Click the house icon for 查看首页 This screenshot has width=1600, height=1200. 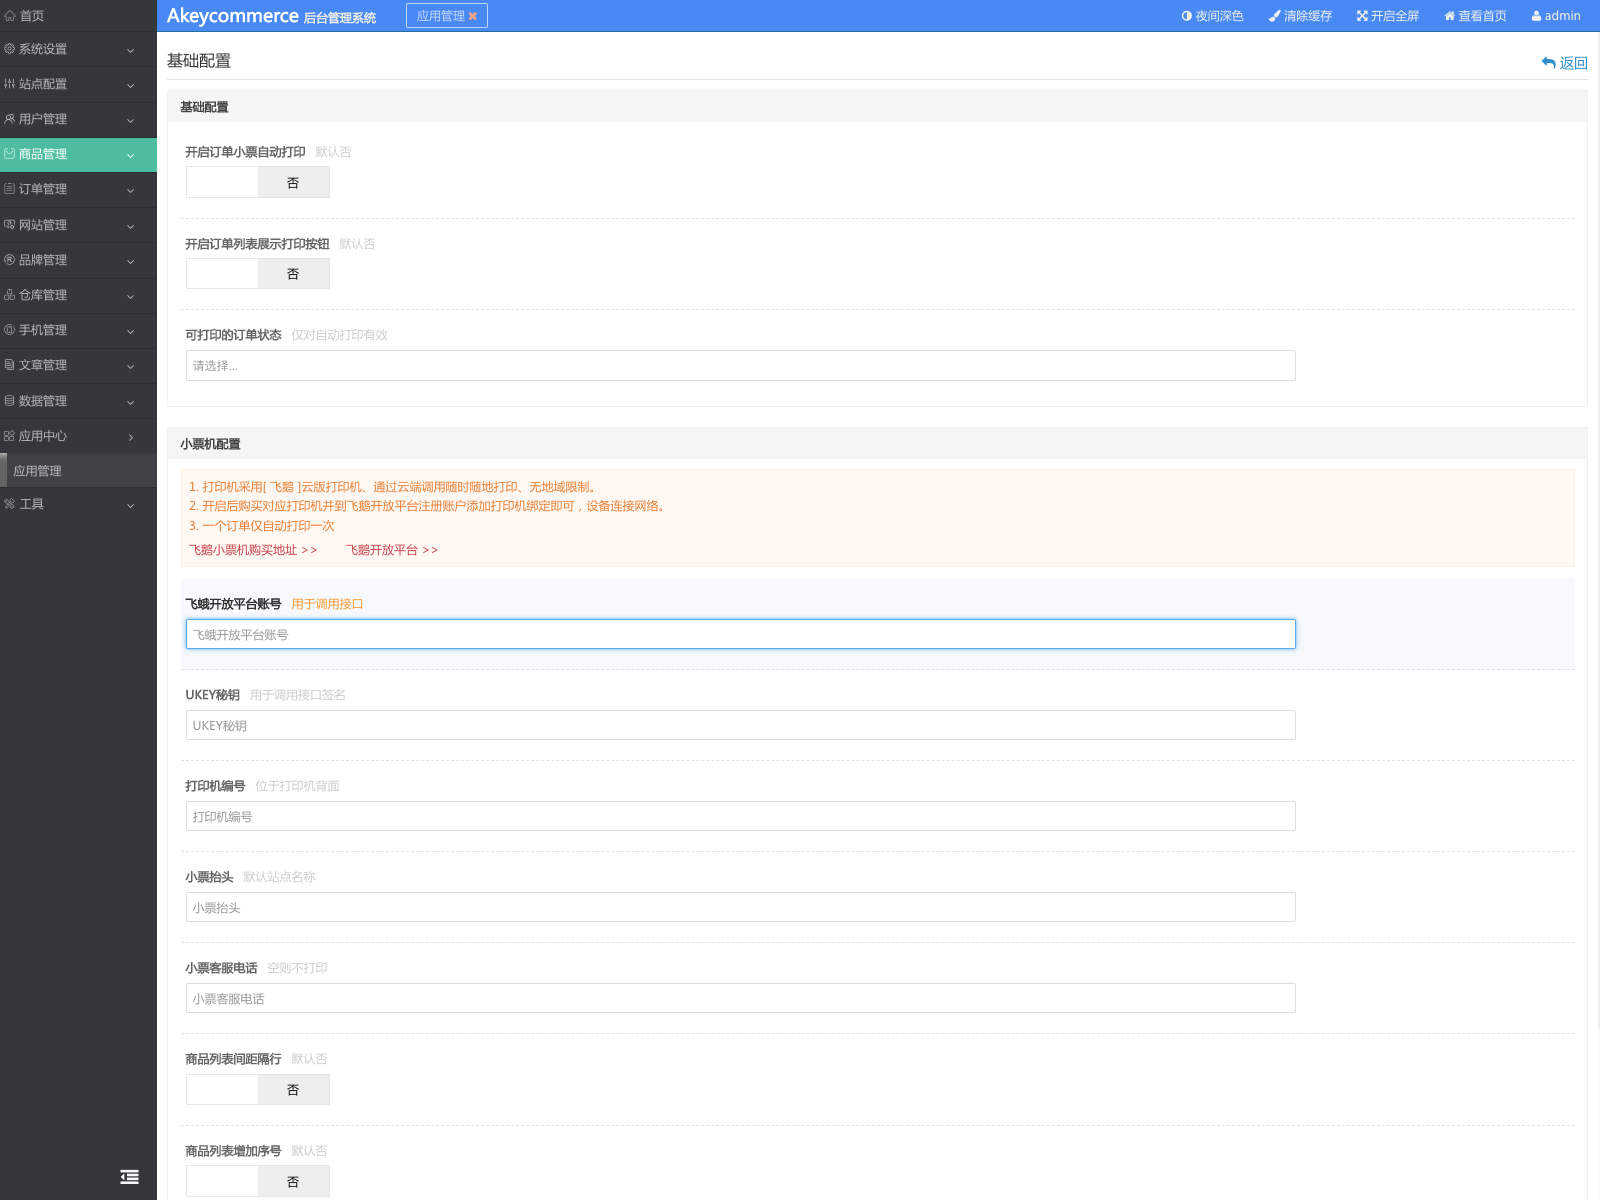pos(1450,16)
